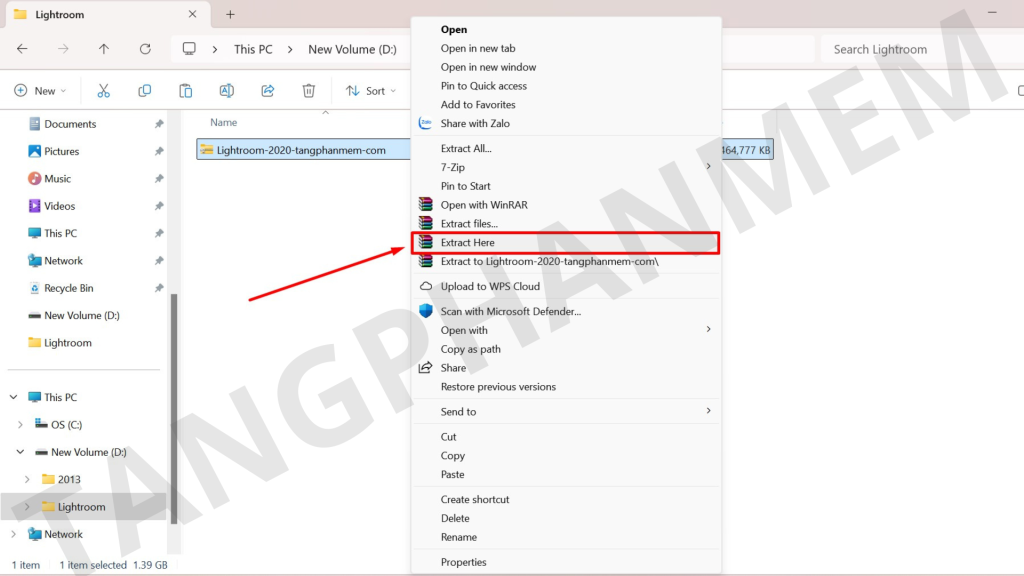Click WinRAR icon beside Open with WinRAR

coord(426,204)
